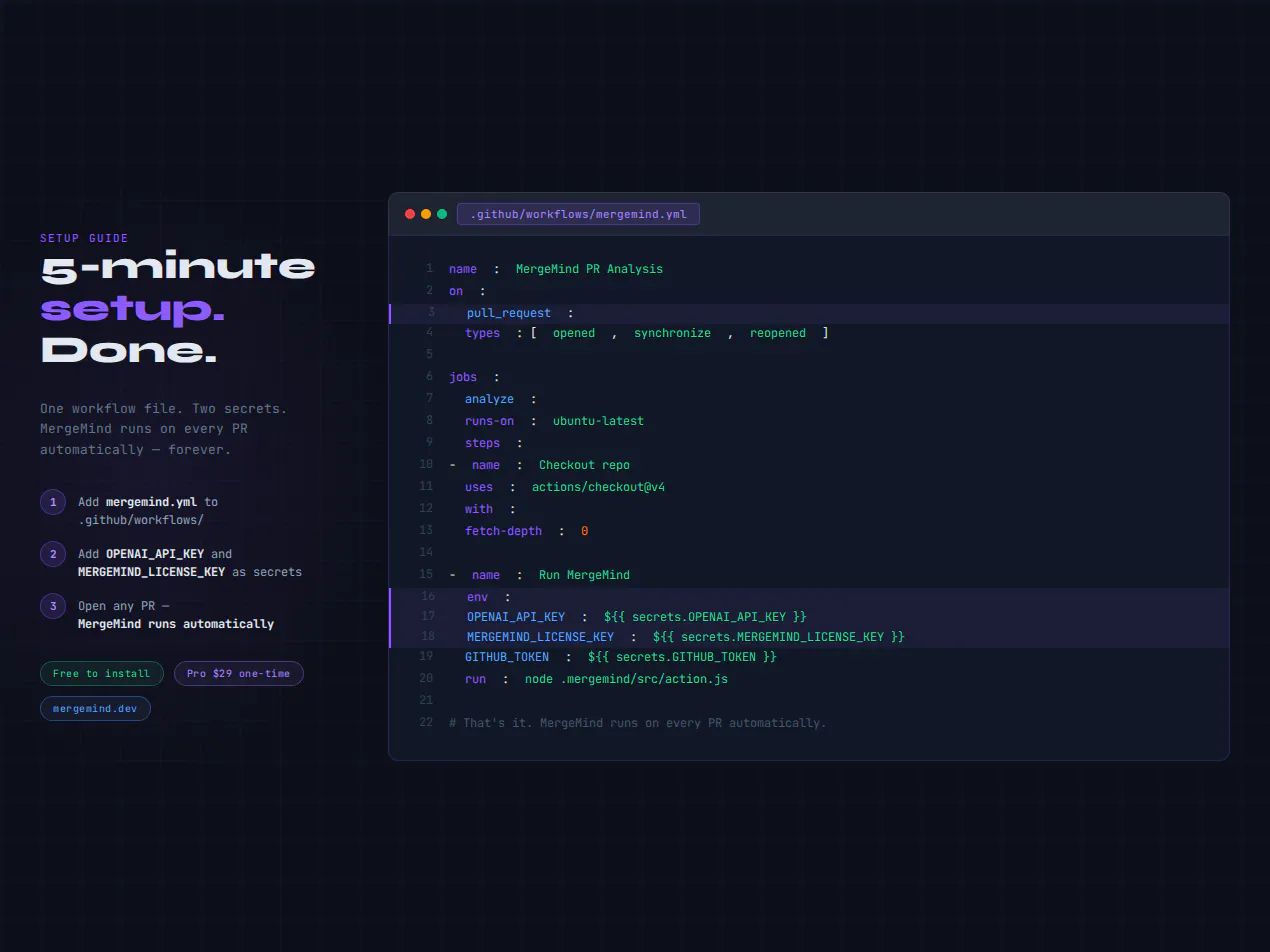The width and height of the screenshot is (1270, 952).
Task: Click the 'MergeMind runs automatically' step text
Action: (176, 624)
